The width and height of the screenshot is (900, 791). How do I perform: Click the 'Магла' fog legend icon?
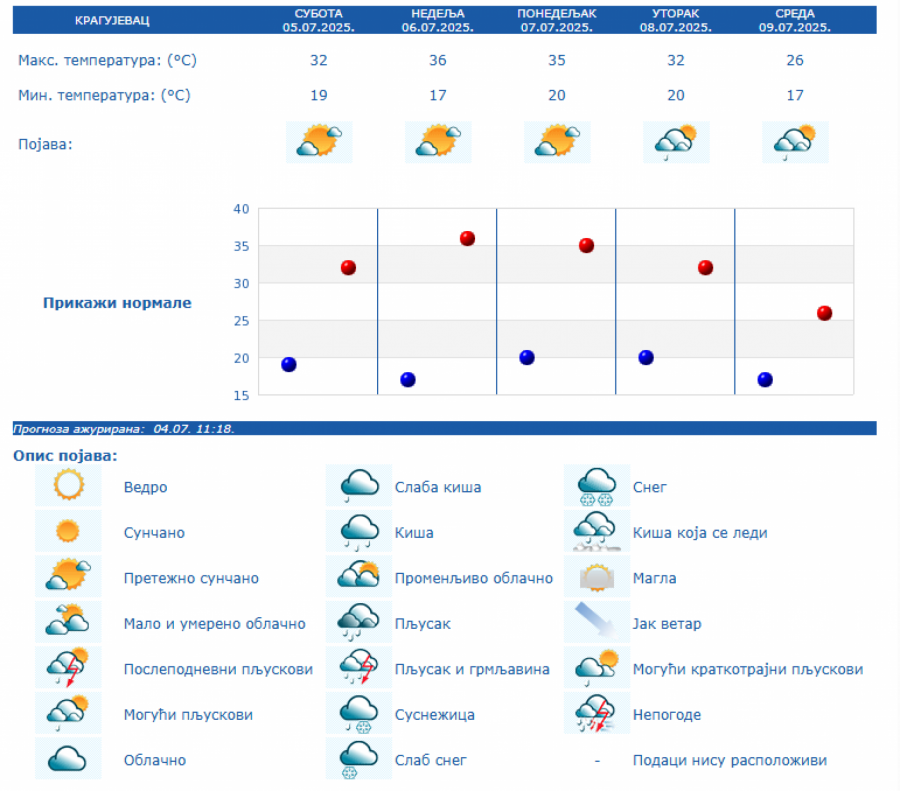click(597, 578)
